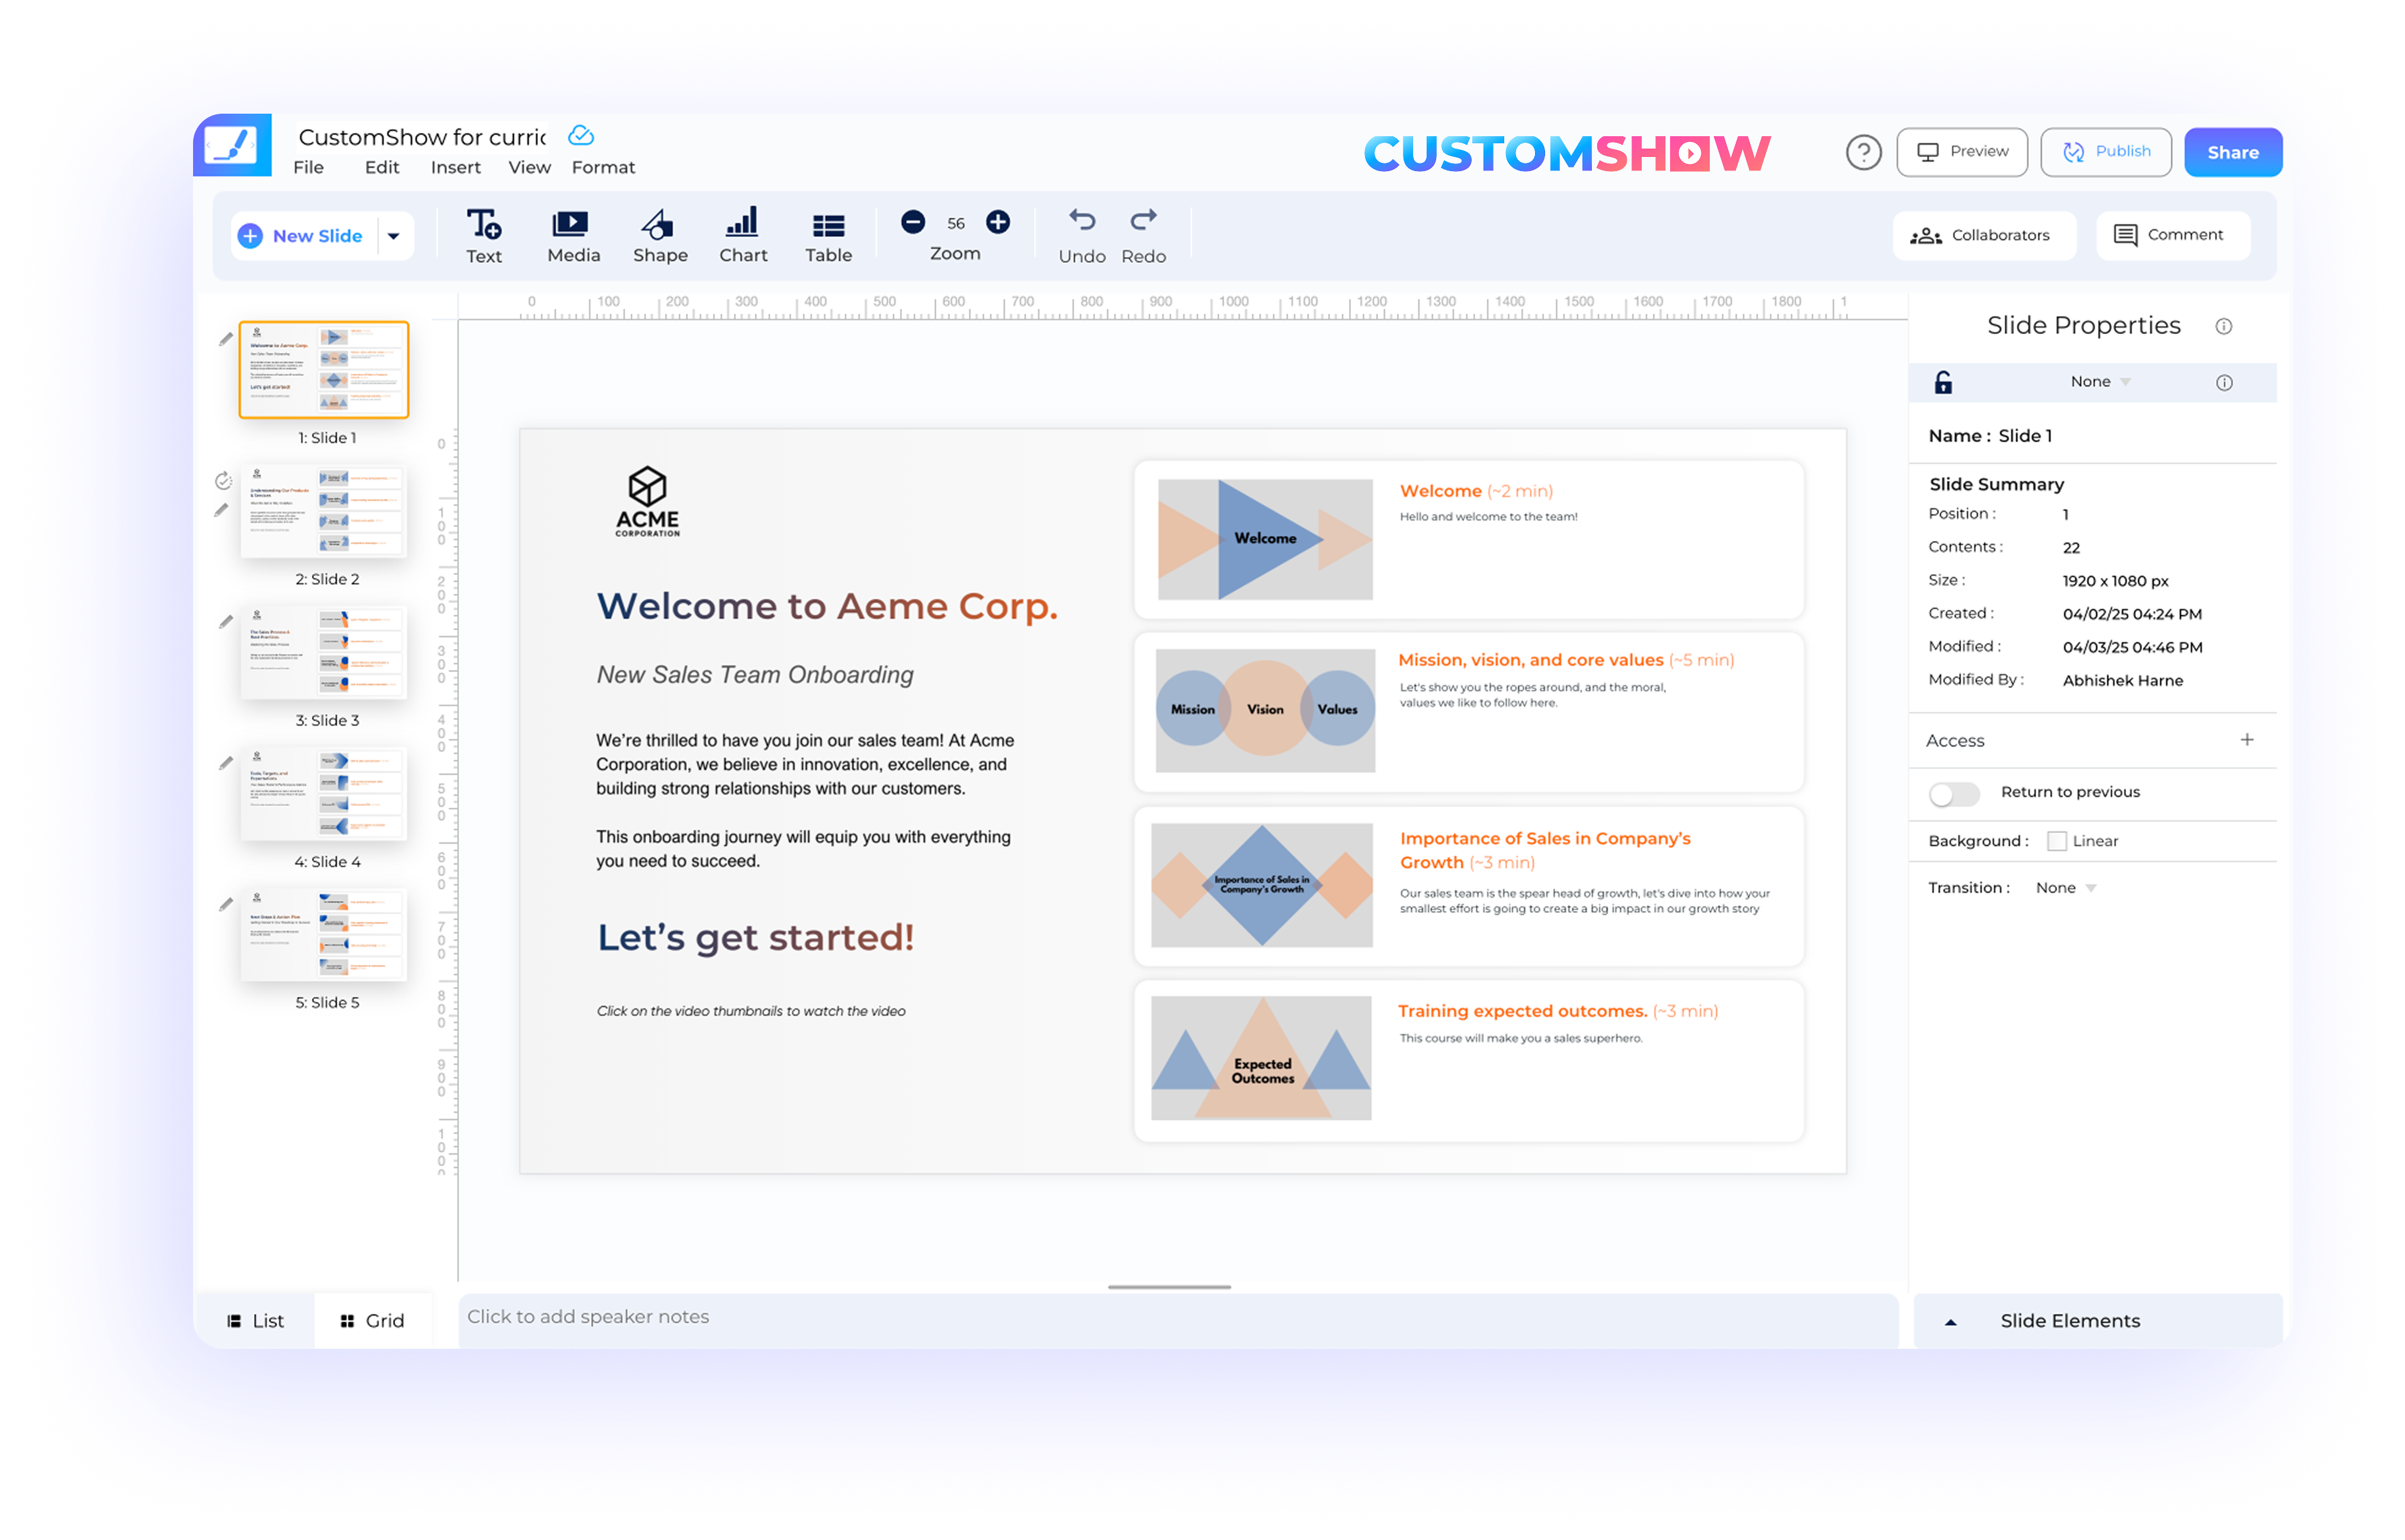2405x1540 pixels.
Task: Click the pencil edit icon beside Slide 2
Action: [222, 510]
